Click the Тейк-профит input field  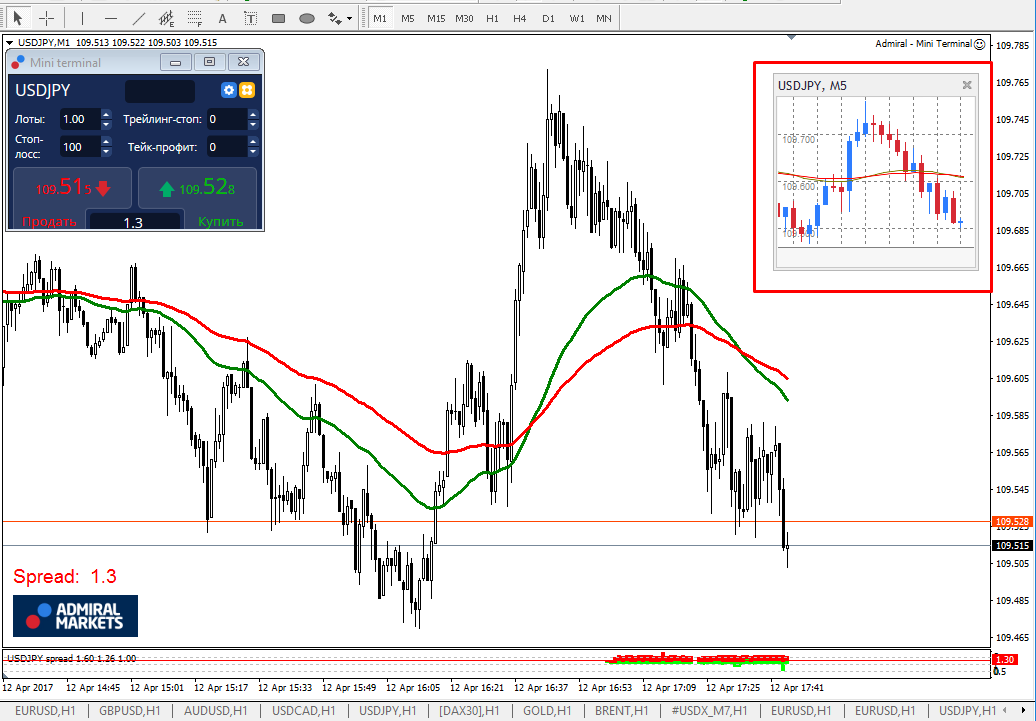pyautogui.click(x=227, y=147)
